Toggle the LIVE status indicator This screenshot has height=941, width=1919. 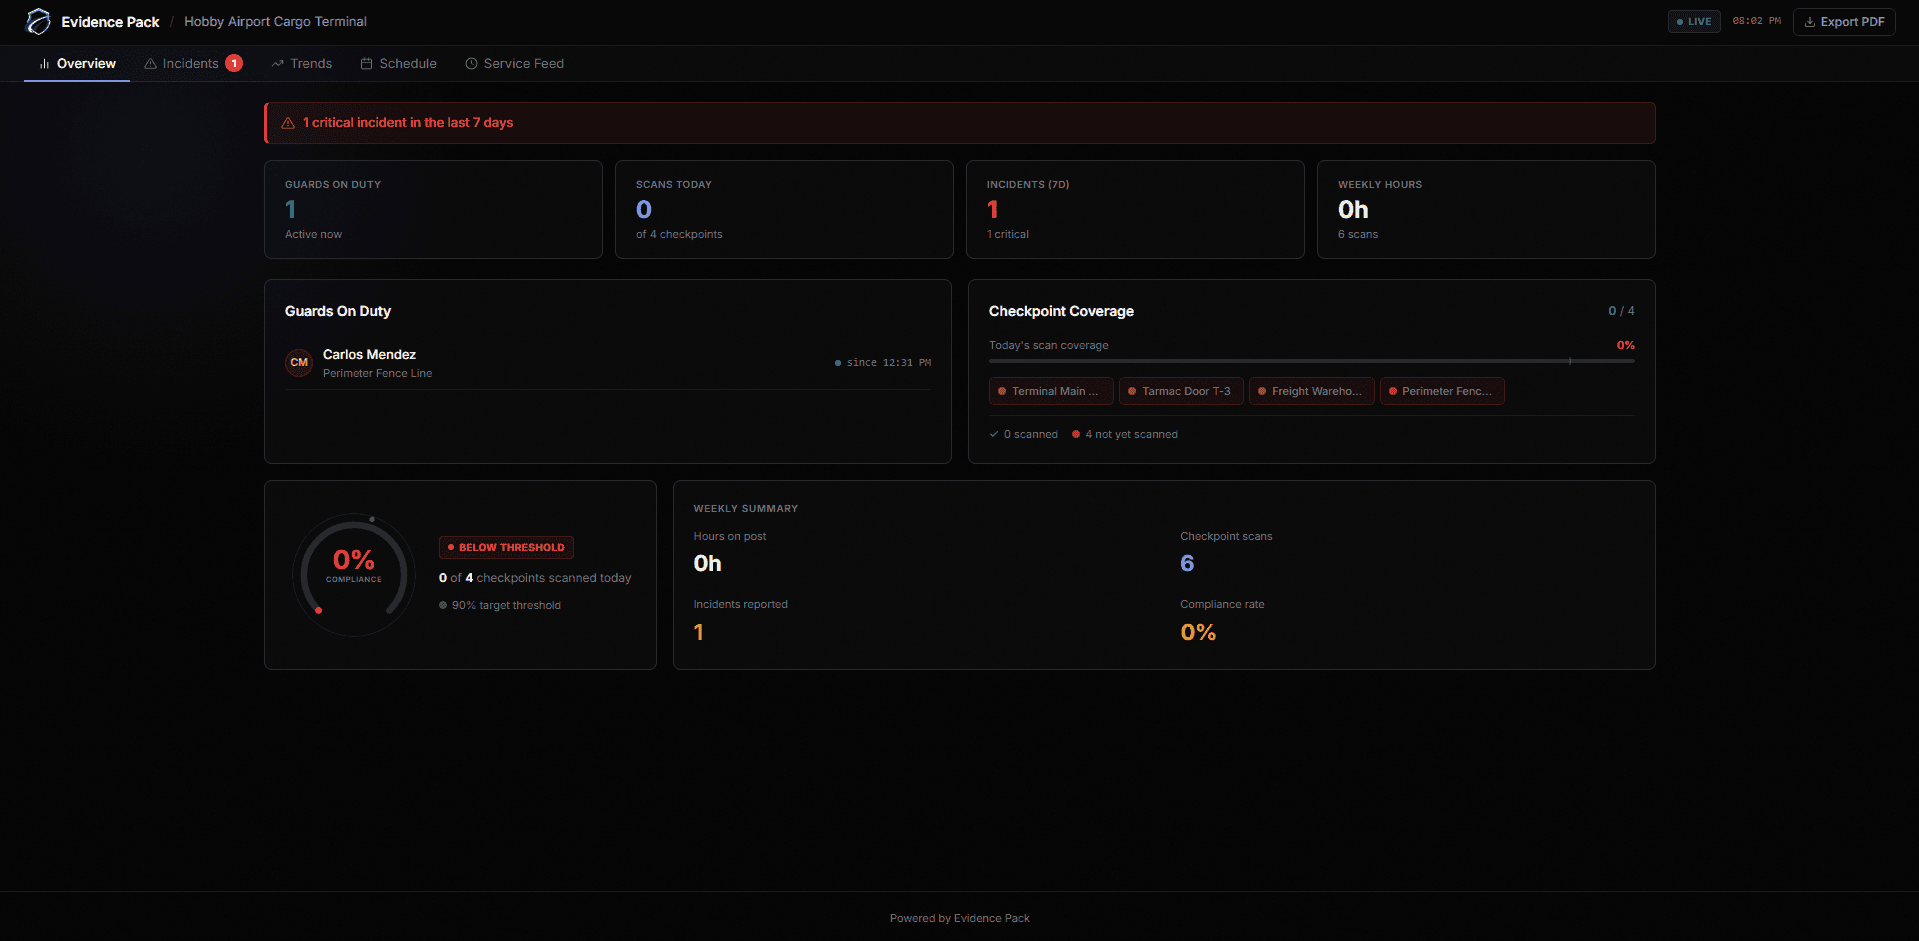pos(1693,21)
